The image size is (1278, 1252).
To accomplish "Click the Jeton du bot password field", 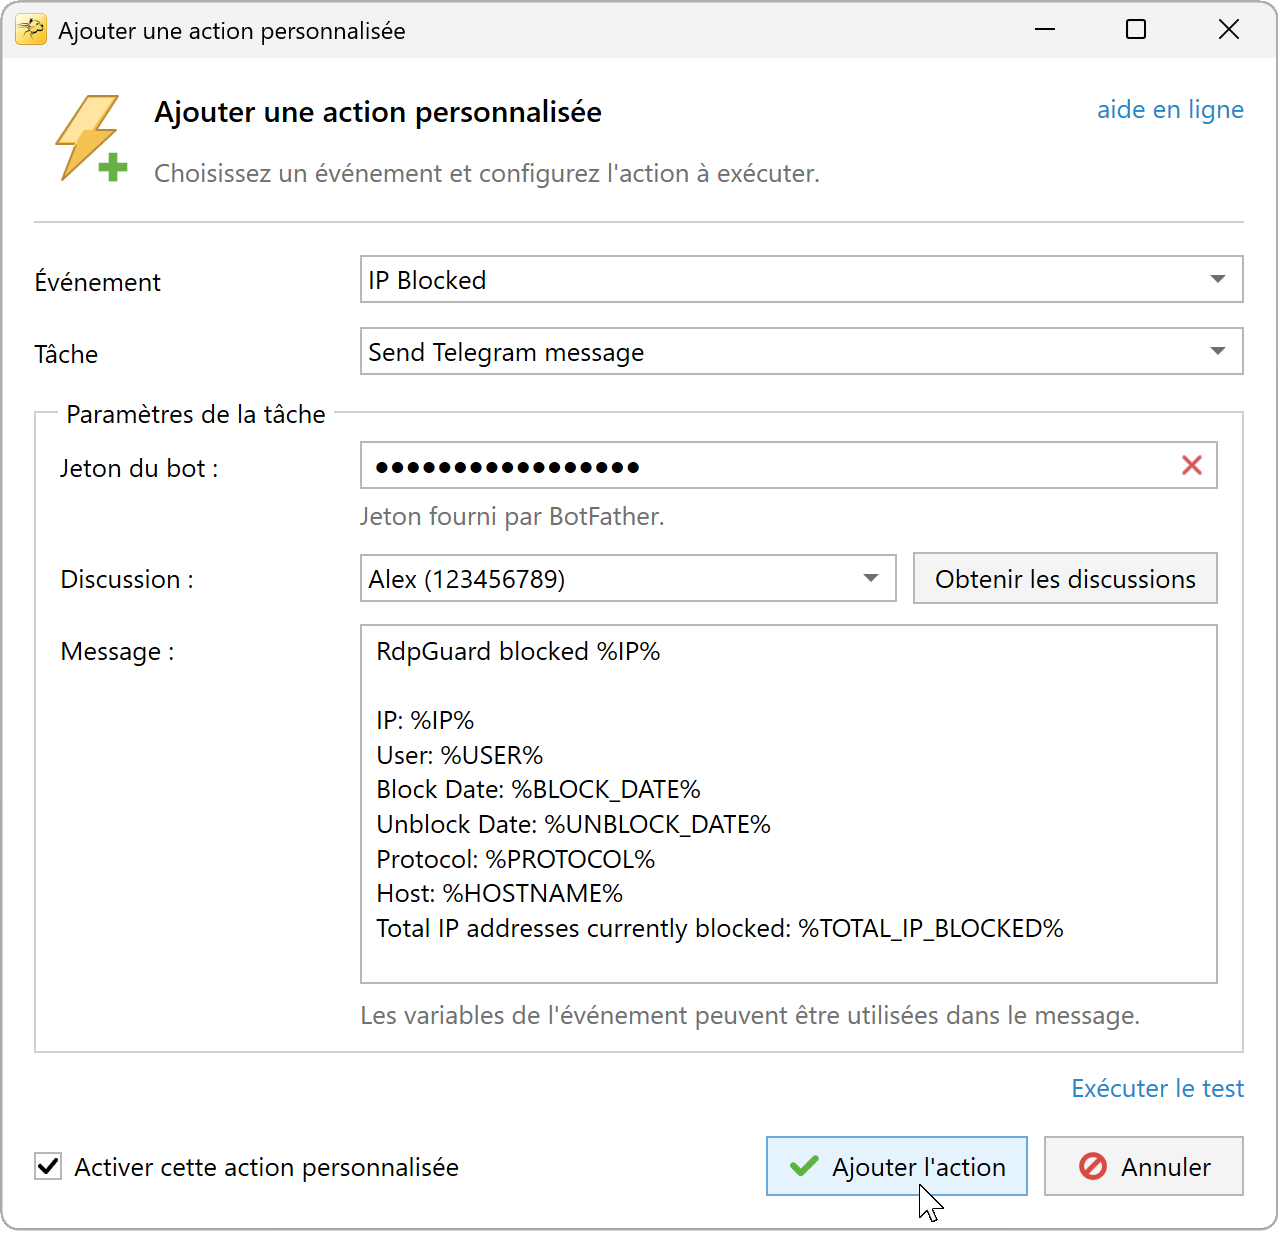I will click(x=788, y=465).
